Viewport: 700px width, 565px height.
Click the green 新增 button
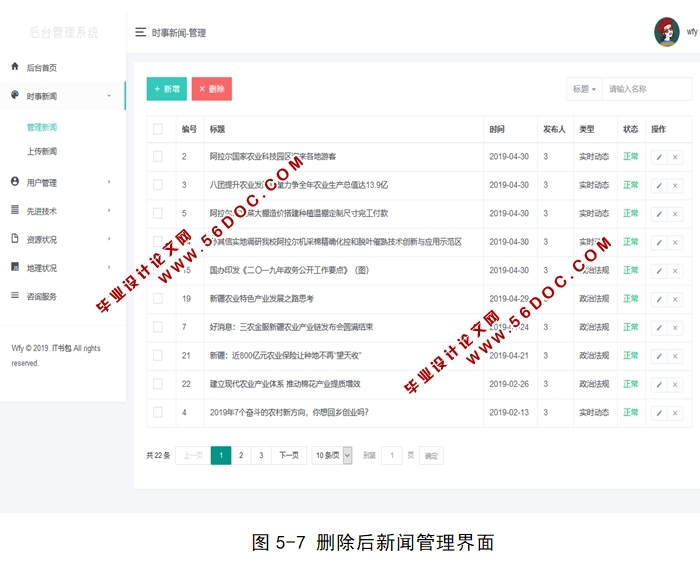click(166, 89)
